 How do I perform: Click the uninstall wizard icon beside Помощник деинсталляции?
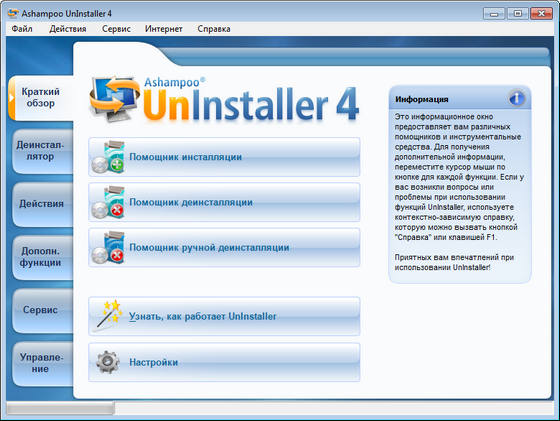tap(108, 202)
